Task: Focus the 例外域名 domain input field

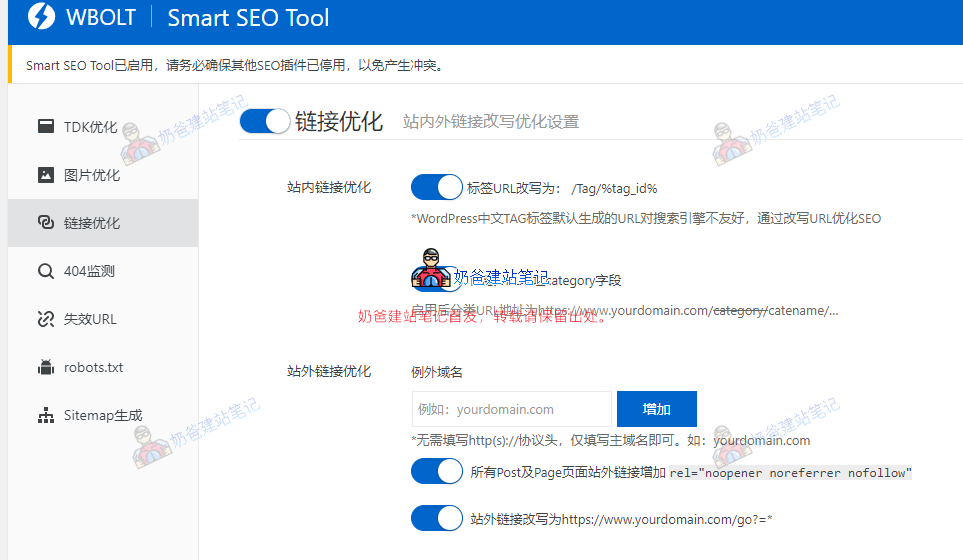Action: click(x=511, y=409)
